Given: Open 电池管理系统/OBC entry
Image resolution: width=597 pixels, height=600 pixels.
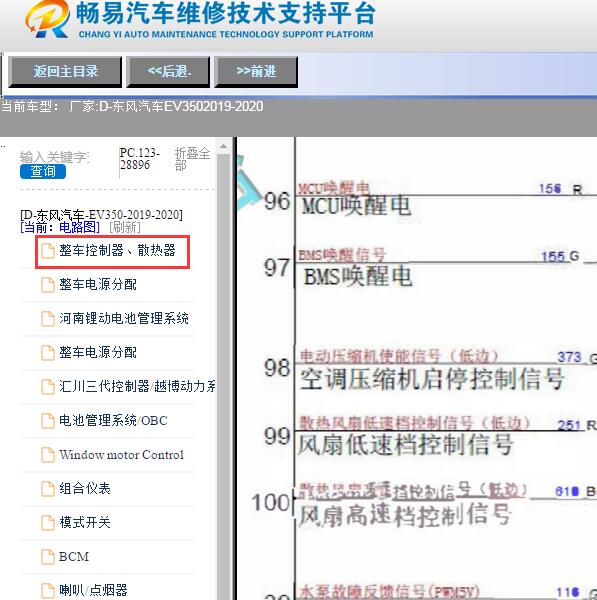Looking at the screenshot, I should click(x=113, y=421).
